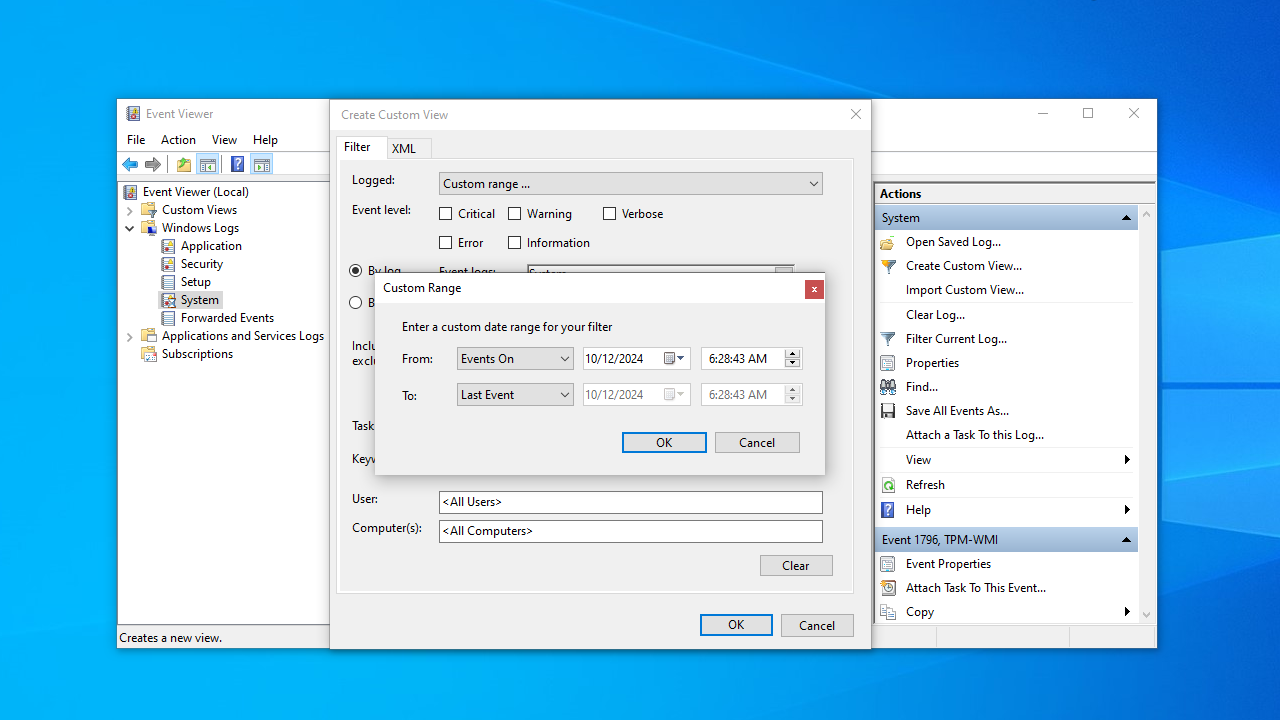Viewport: 1280px width, 720px height.
Task: Check the Critical event level checkbox
Action: pos(446,214)
